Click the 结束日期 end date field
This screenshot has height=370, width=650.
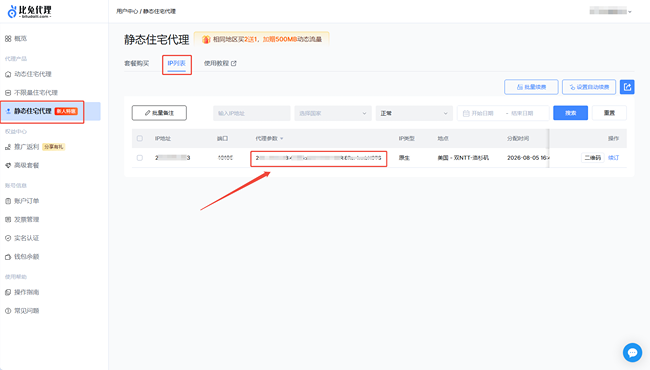pyautogui.click(x=522, y=113)
